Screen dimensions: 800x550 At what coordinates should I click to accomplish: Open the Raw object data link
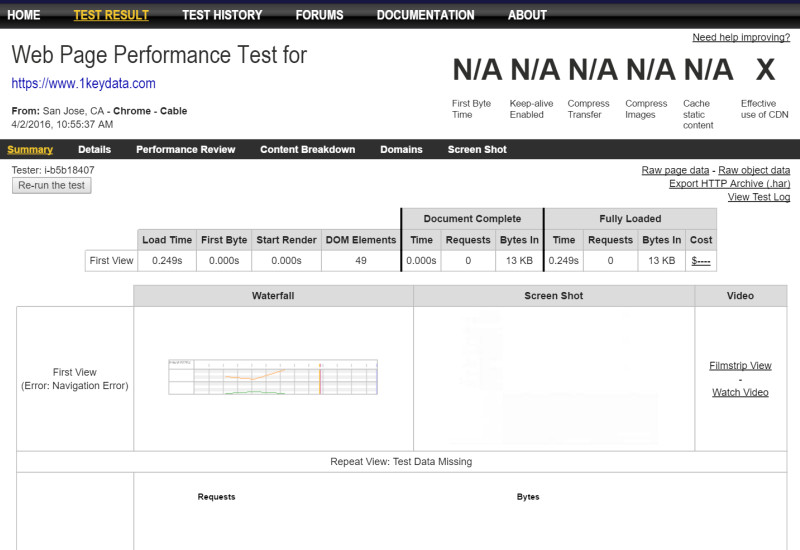coord(754,170)
